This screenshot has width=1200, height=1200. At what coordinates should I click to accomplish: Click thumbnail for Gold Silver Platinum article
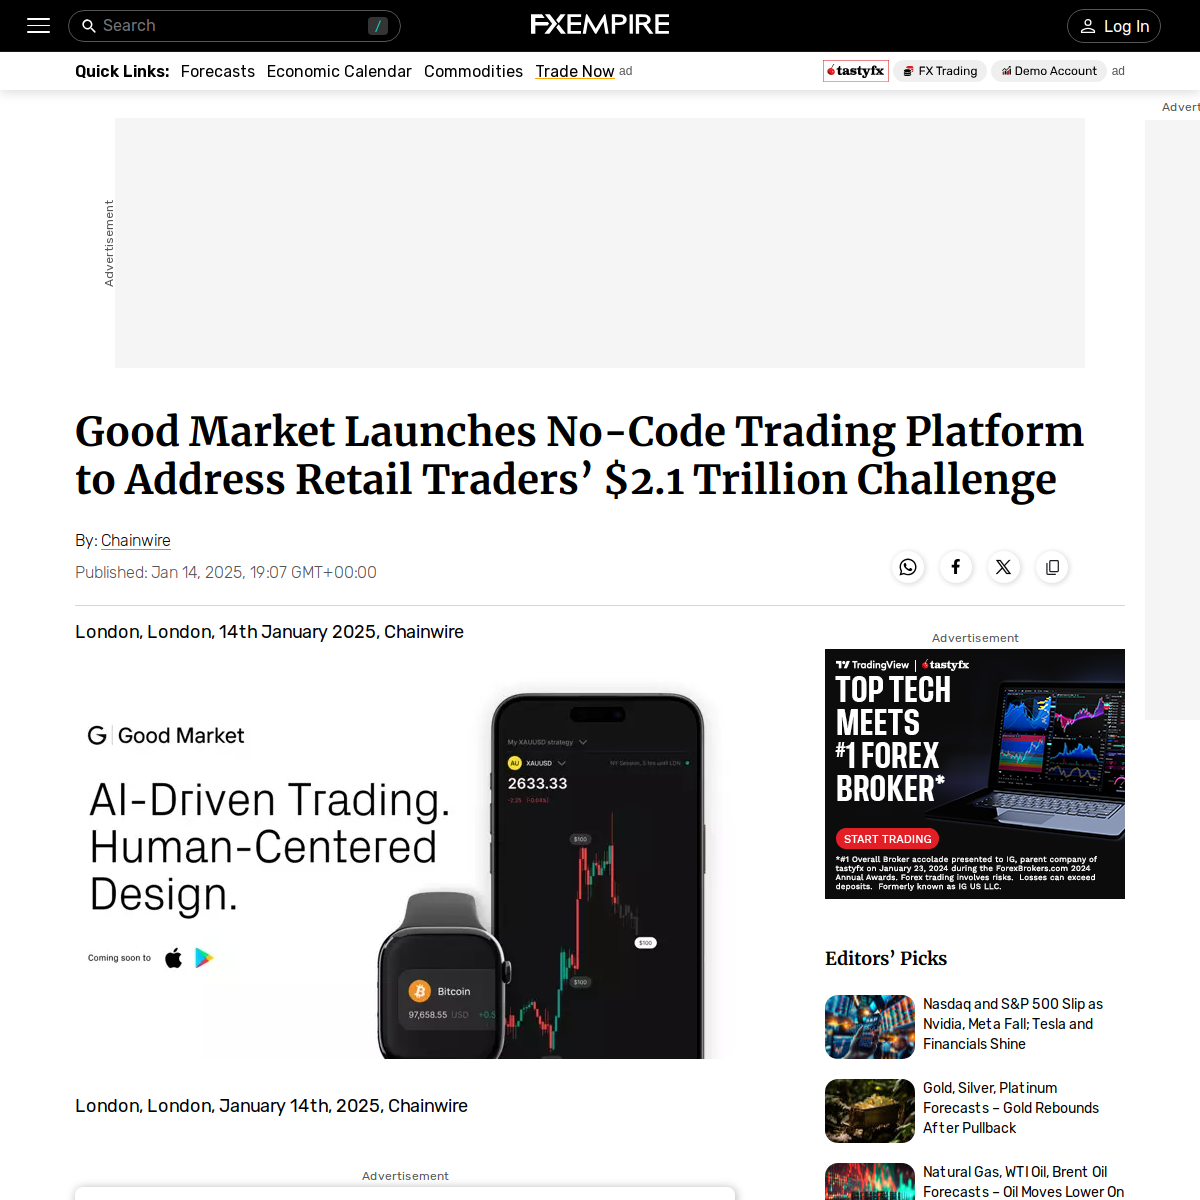point(870,1111)
